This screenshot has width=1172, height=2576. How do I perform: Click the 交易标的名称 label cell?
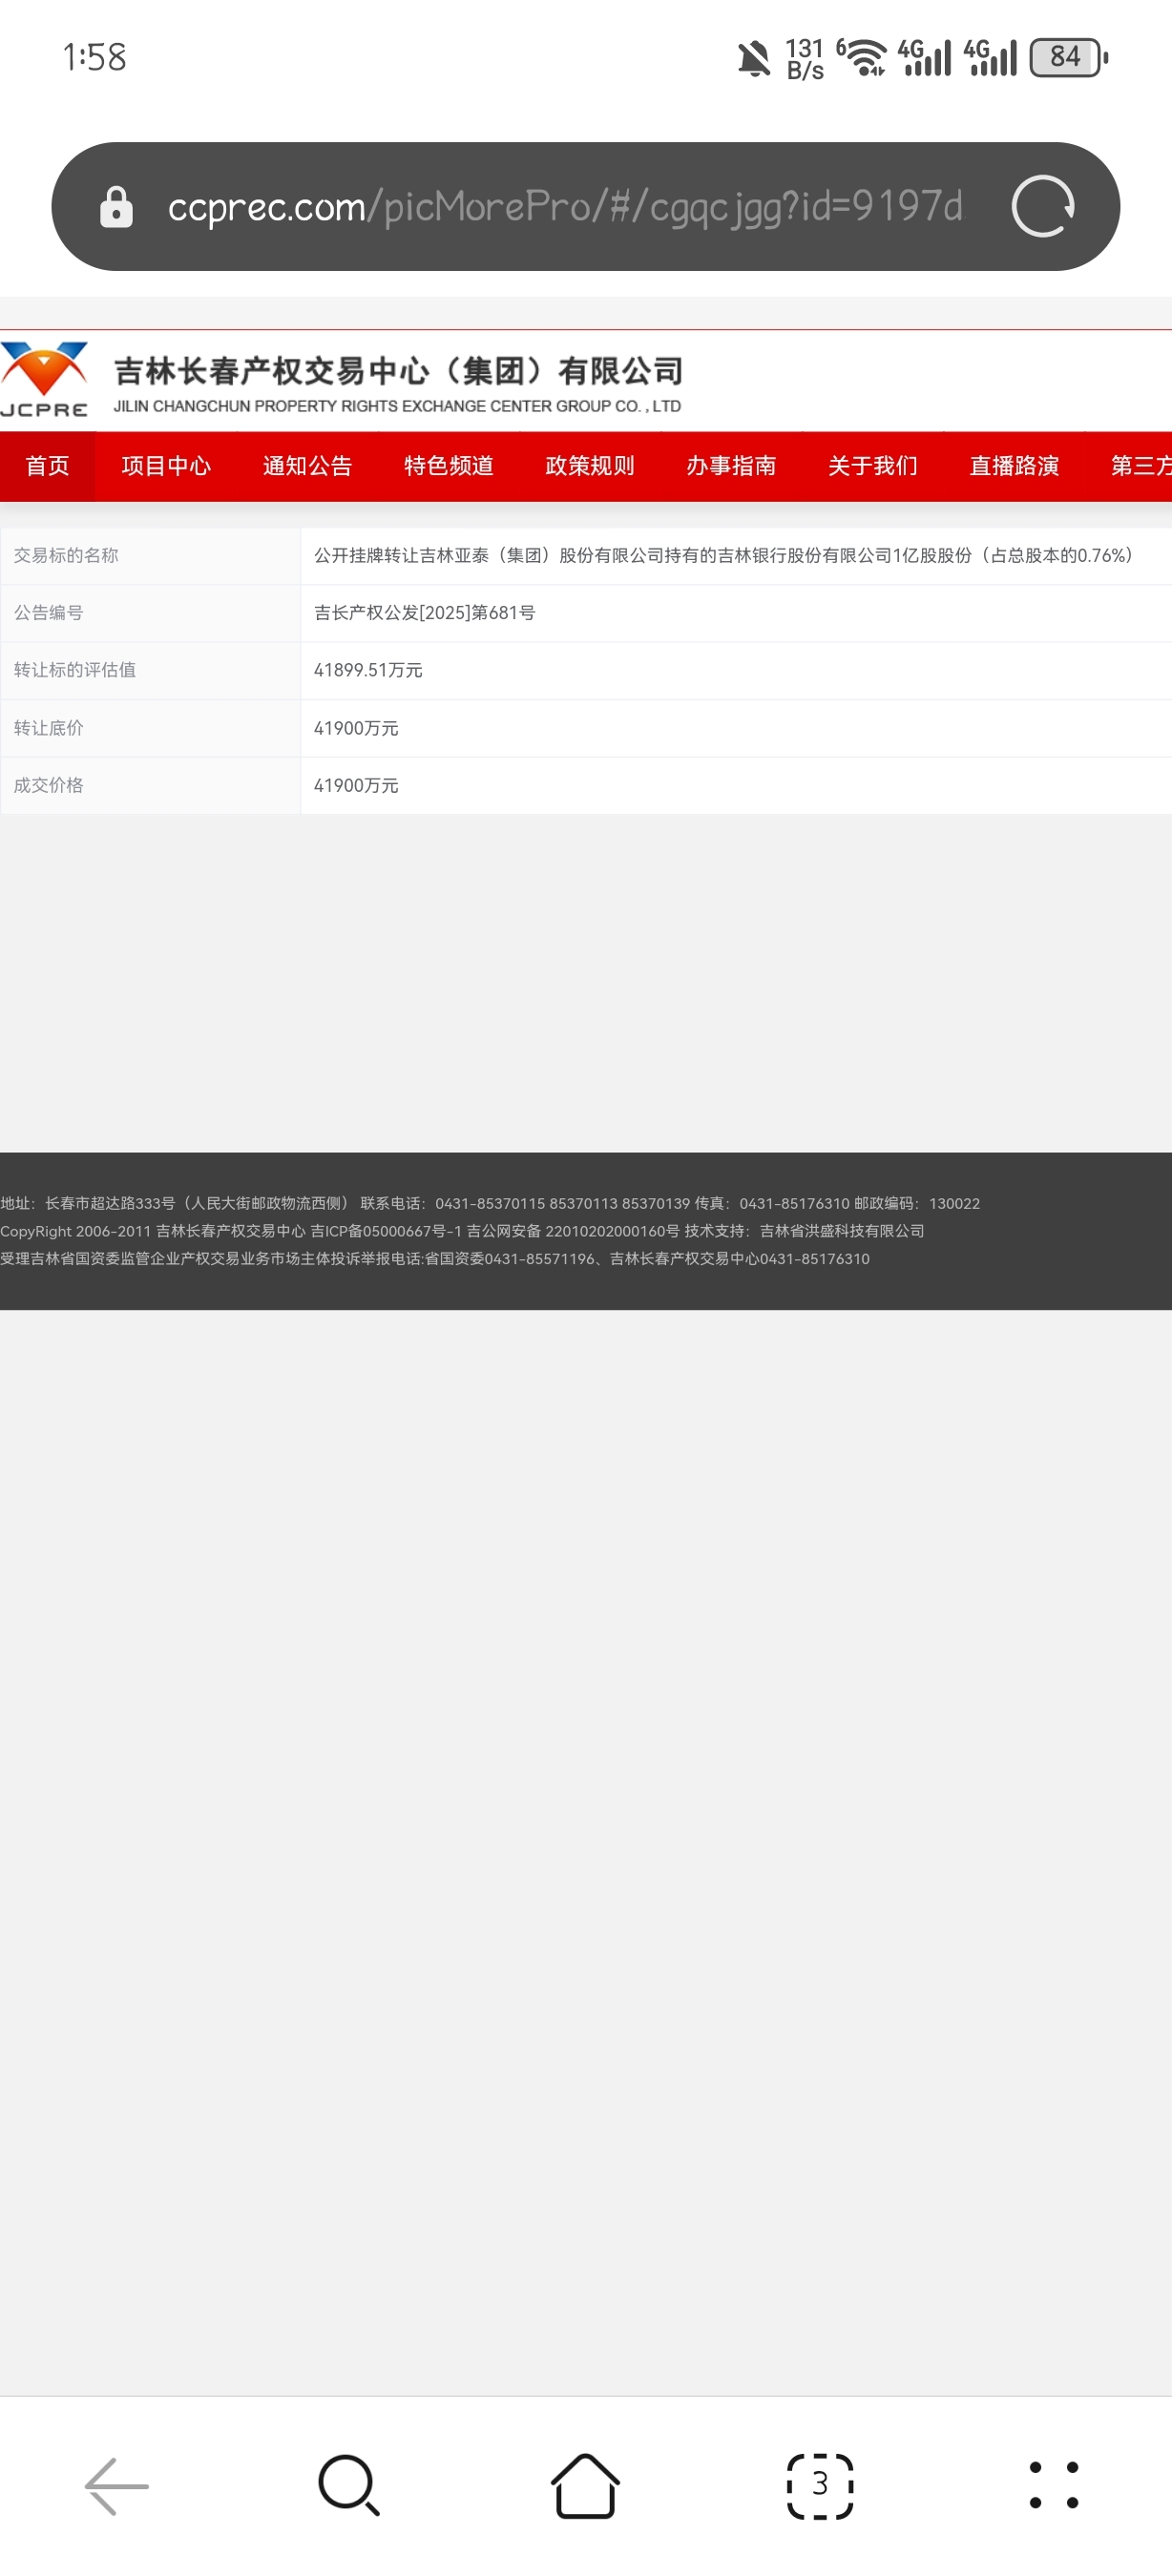(150, 555)
